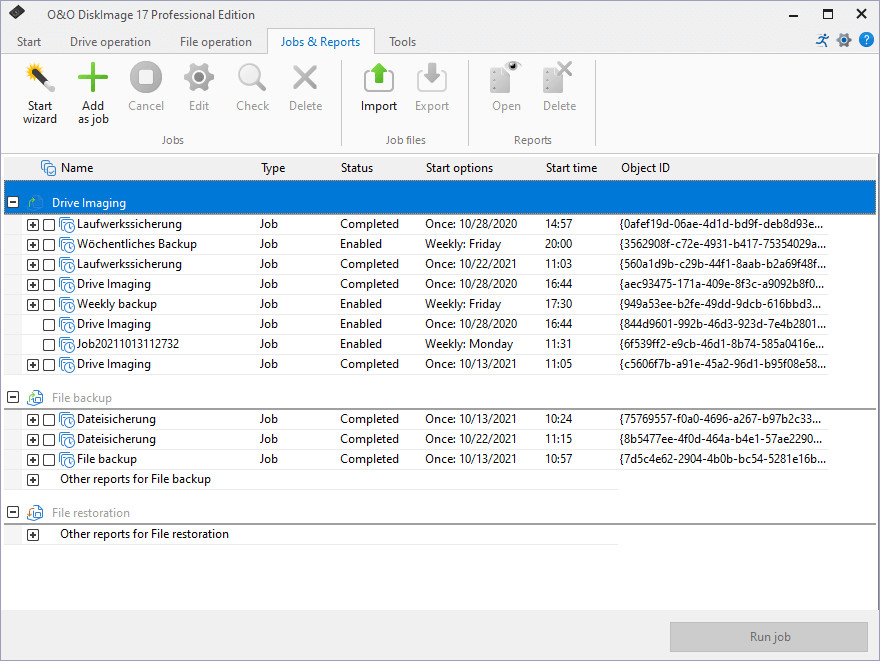Image resolution: width=880 pixels, height=661 pixels.
Task: Check the Wöchentliches Backup checkbox
Action: click(x=49, y=245)
